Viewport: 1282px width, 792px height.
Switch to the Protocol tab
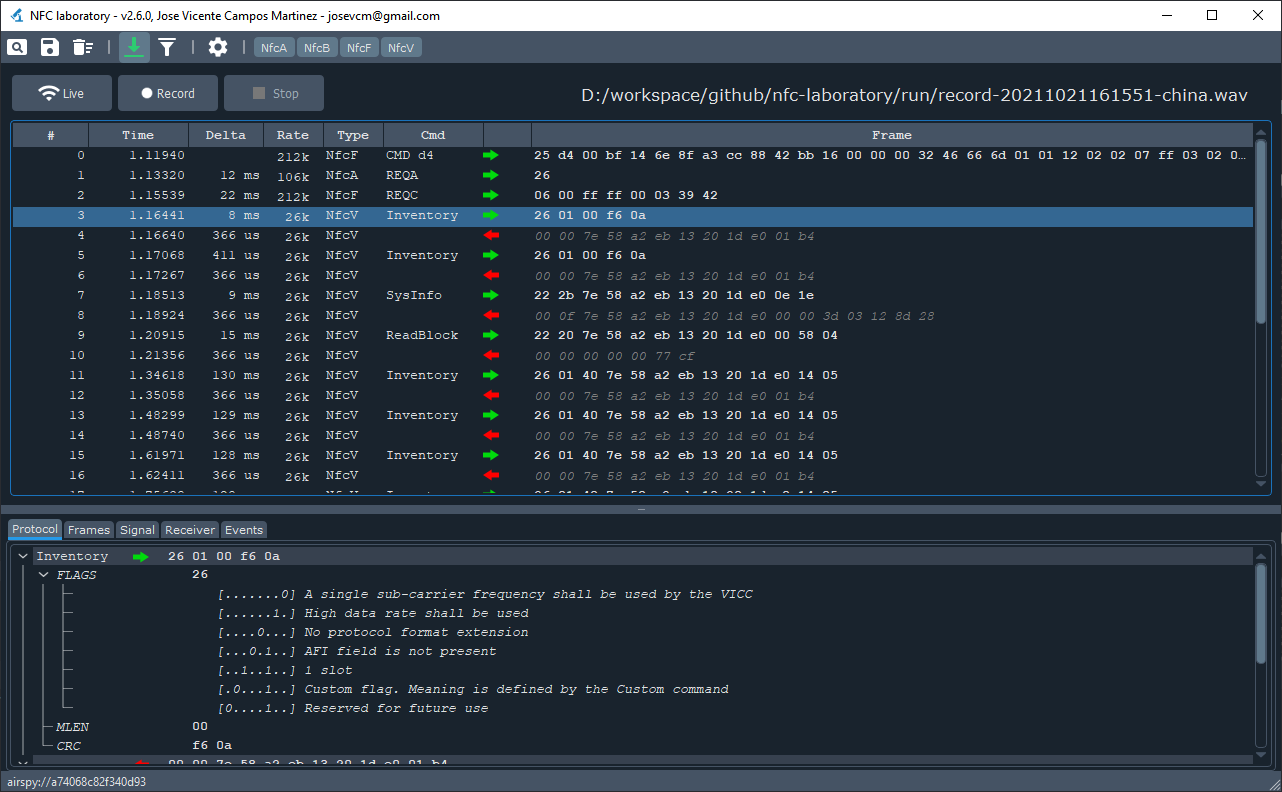(x=35, y=530)
